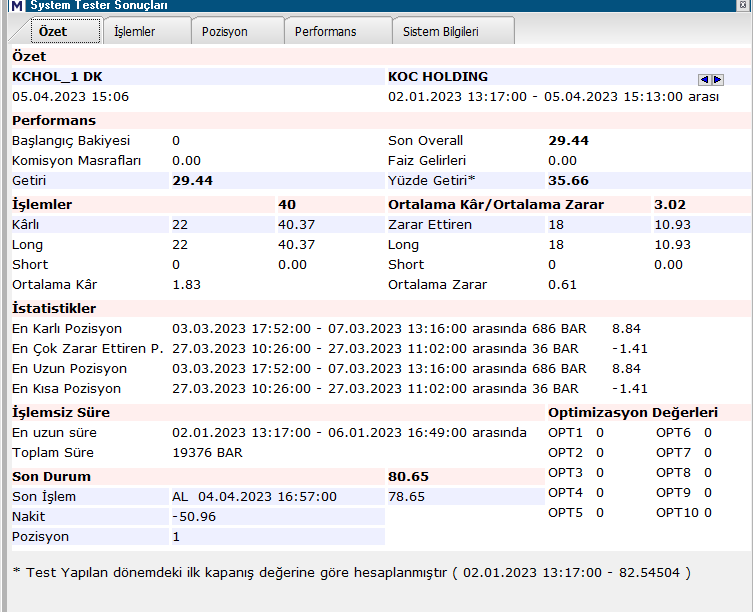
Task: Click the En Karlı Pozisyon label
Action: click(67, 329)
